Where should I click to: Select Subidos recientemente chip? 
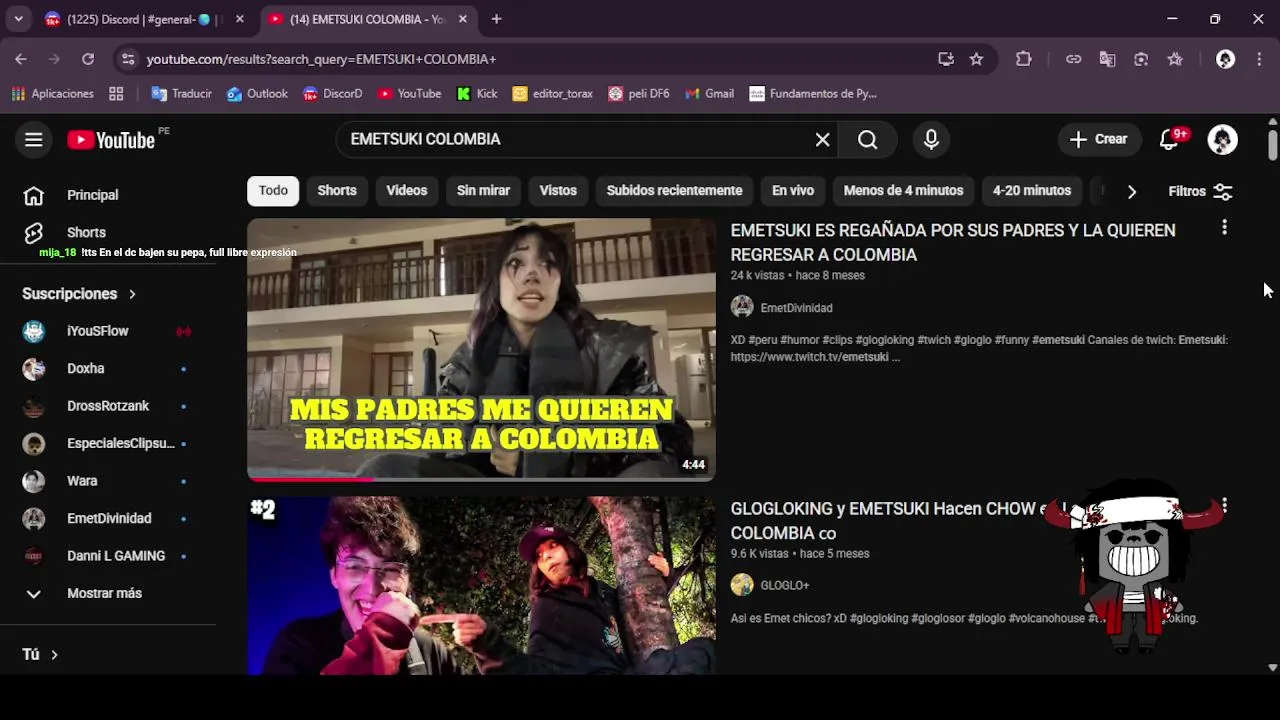point(674,191)
